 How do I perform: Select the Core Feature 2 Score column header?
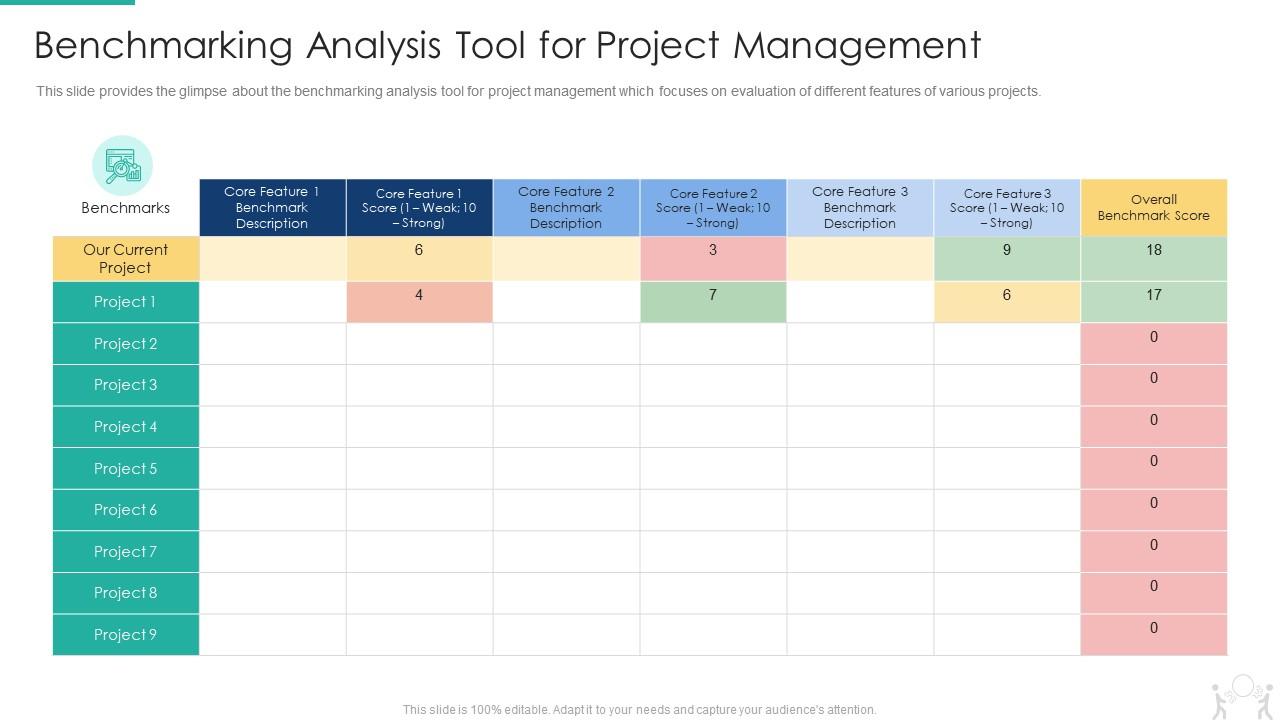713,207
